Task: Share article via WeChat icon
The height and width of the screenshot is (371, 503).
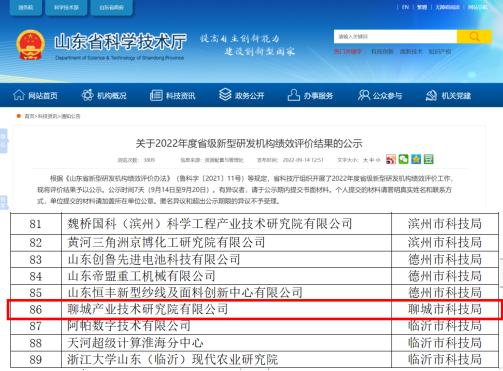Action: coord(403,159)
